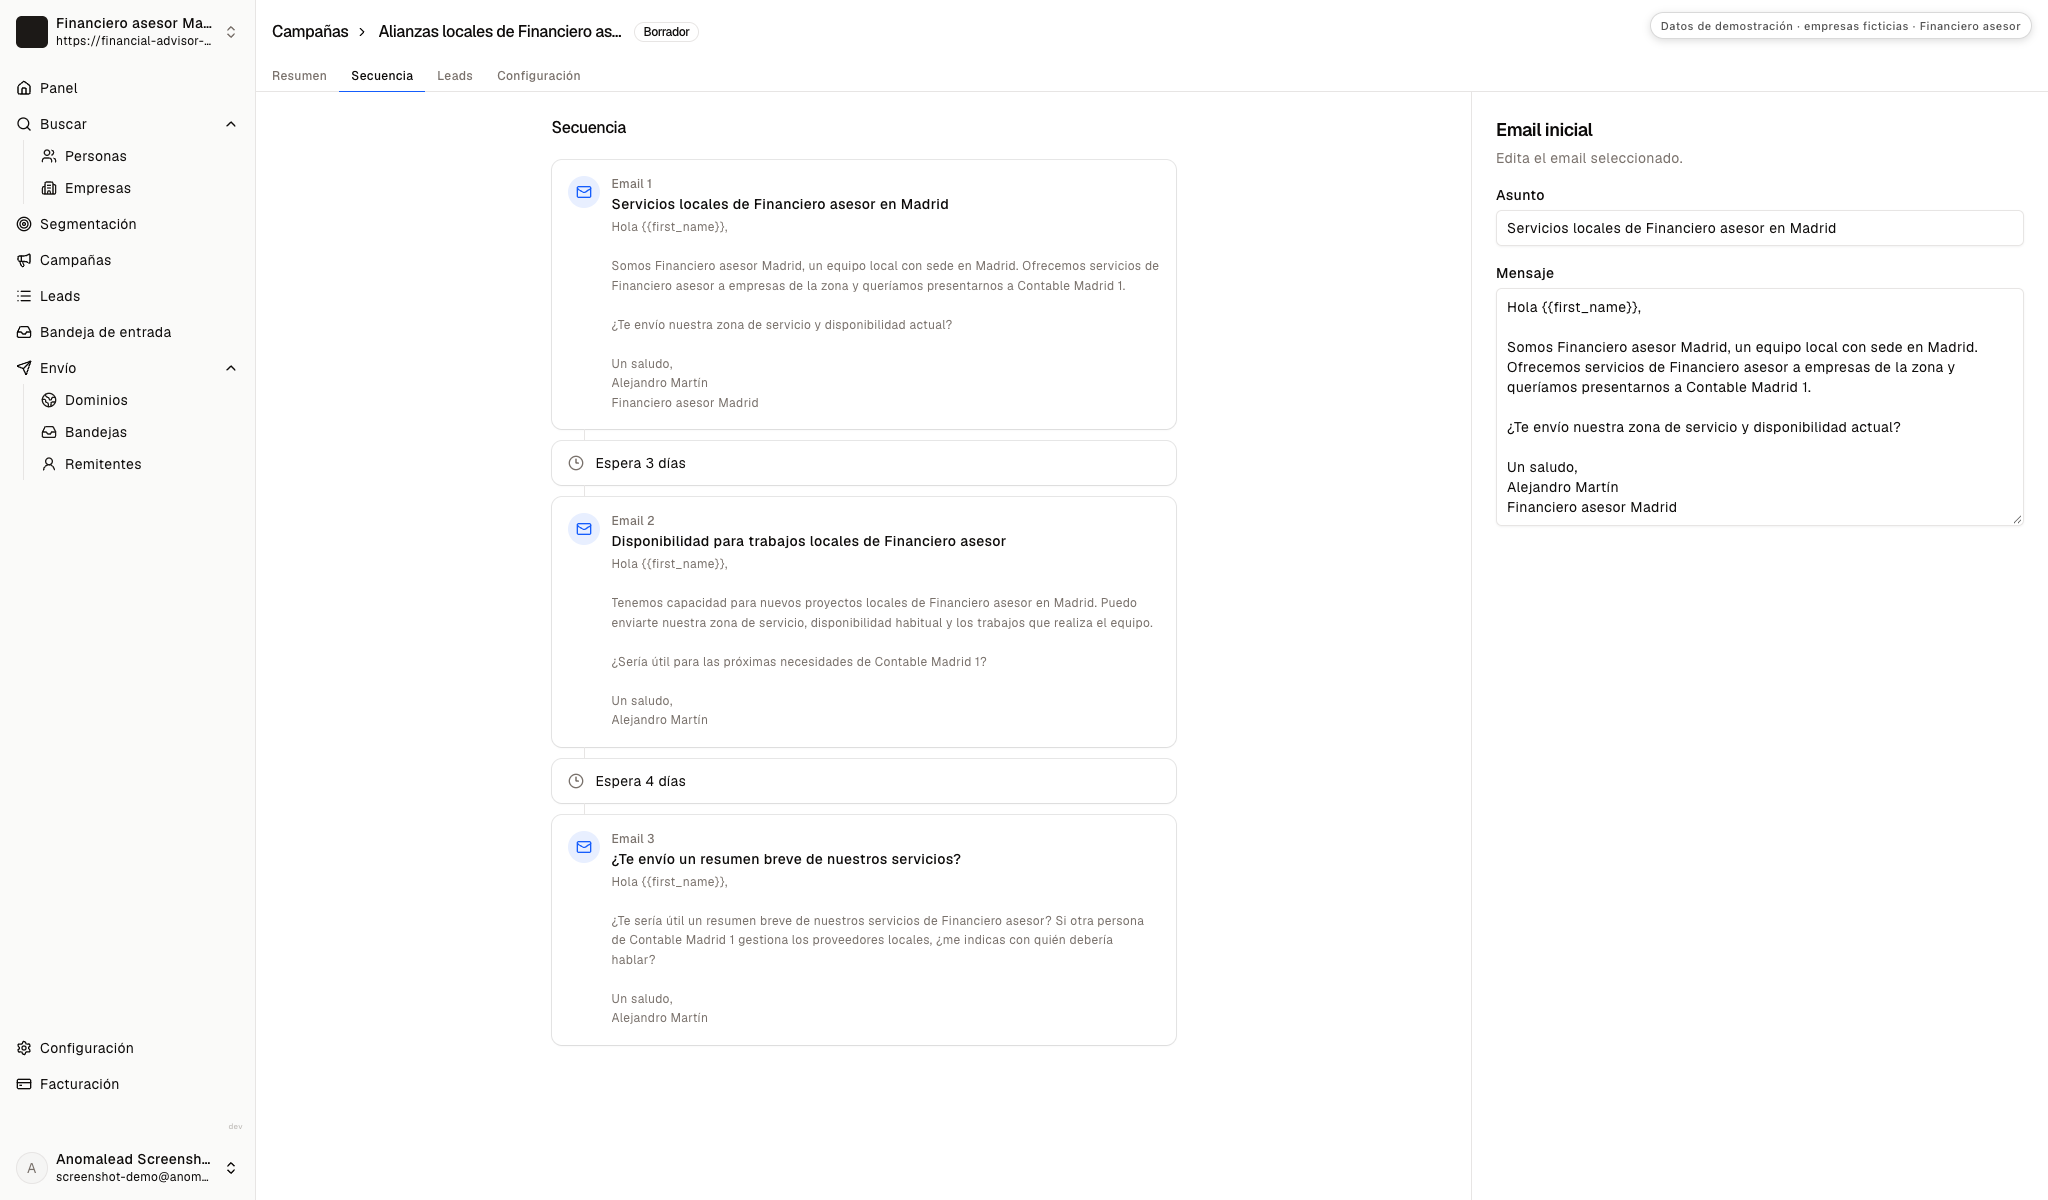
Task: Click inside the Mensaje text area
Action: point(1759,407)
